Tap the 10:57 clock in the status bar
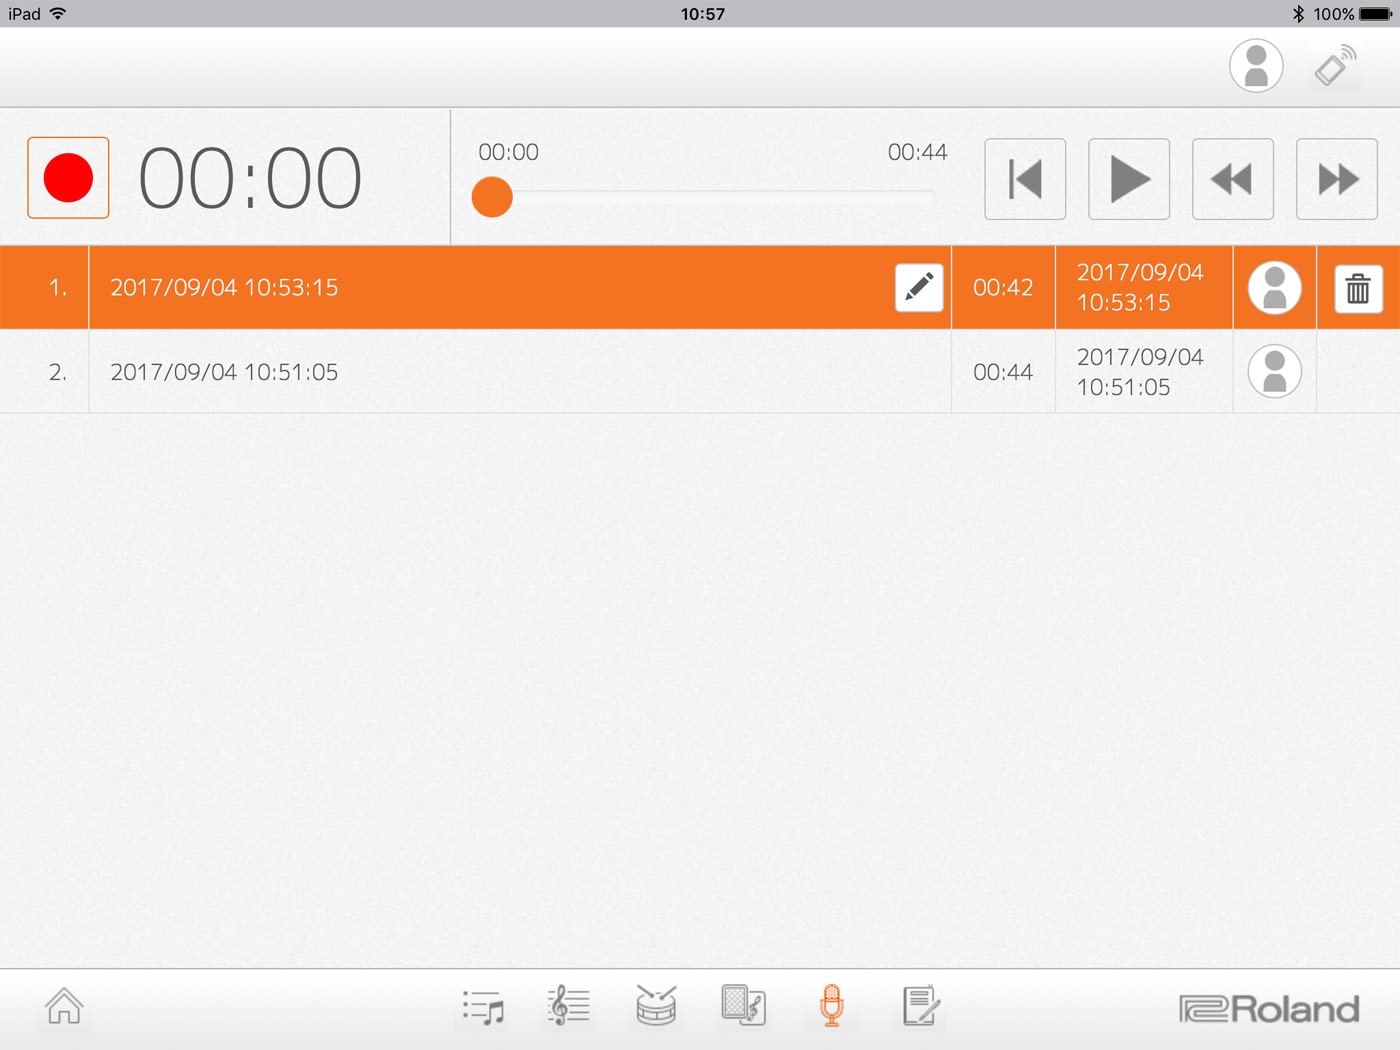The height and width of the screenshot is (1050, 1400). tap(702, 14)
